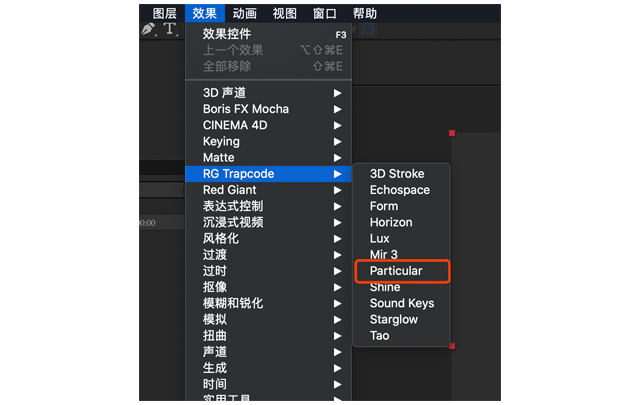Apply the 3D Stroke effect
640x405 pixels.
click(x=402, y=174)
